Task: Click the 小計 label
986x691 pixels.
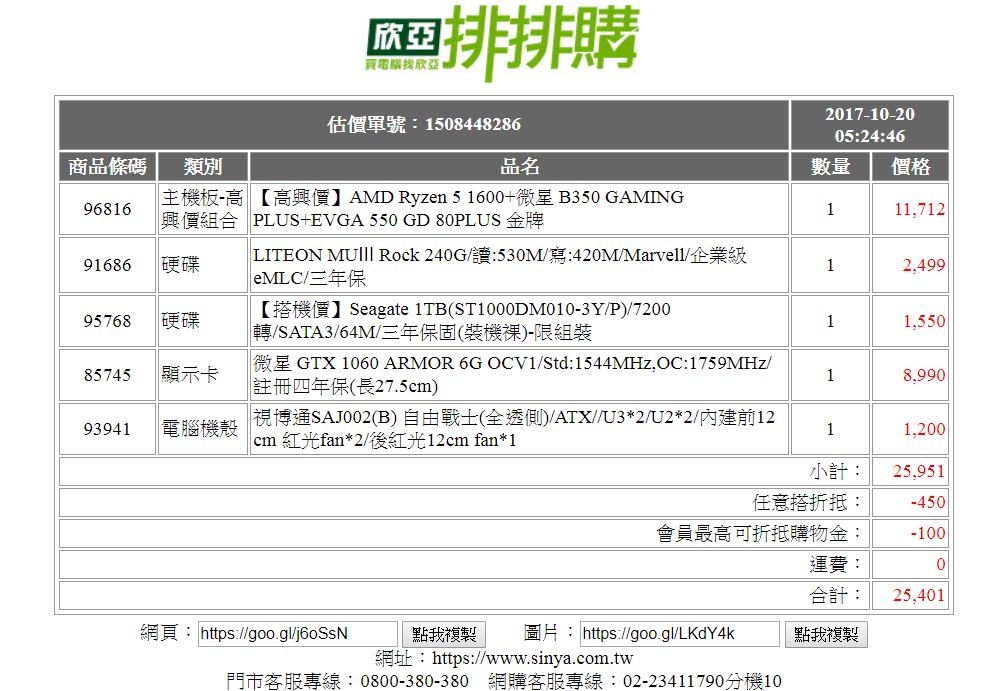Action: (834, 472)
